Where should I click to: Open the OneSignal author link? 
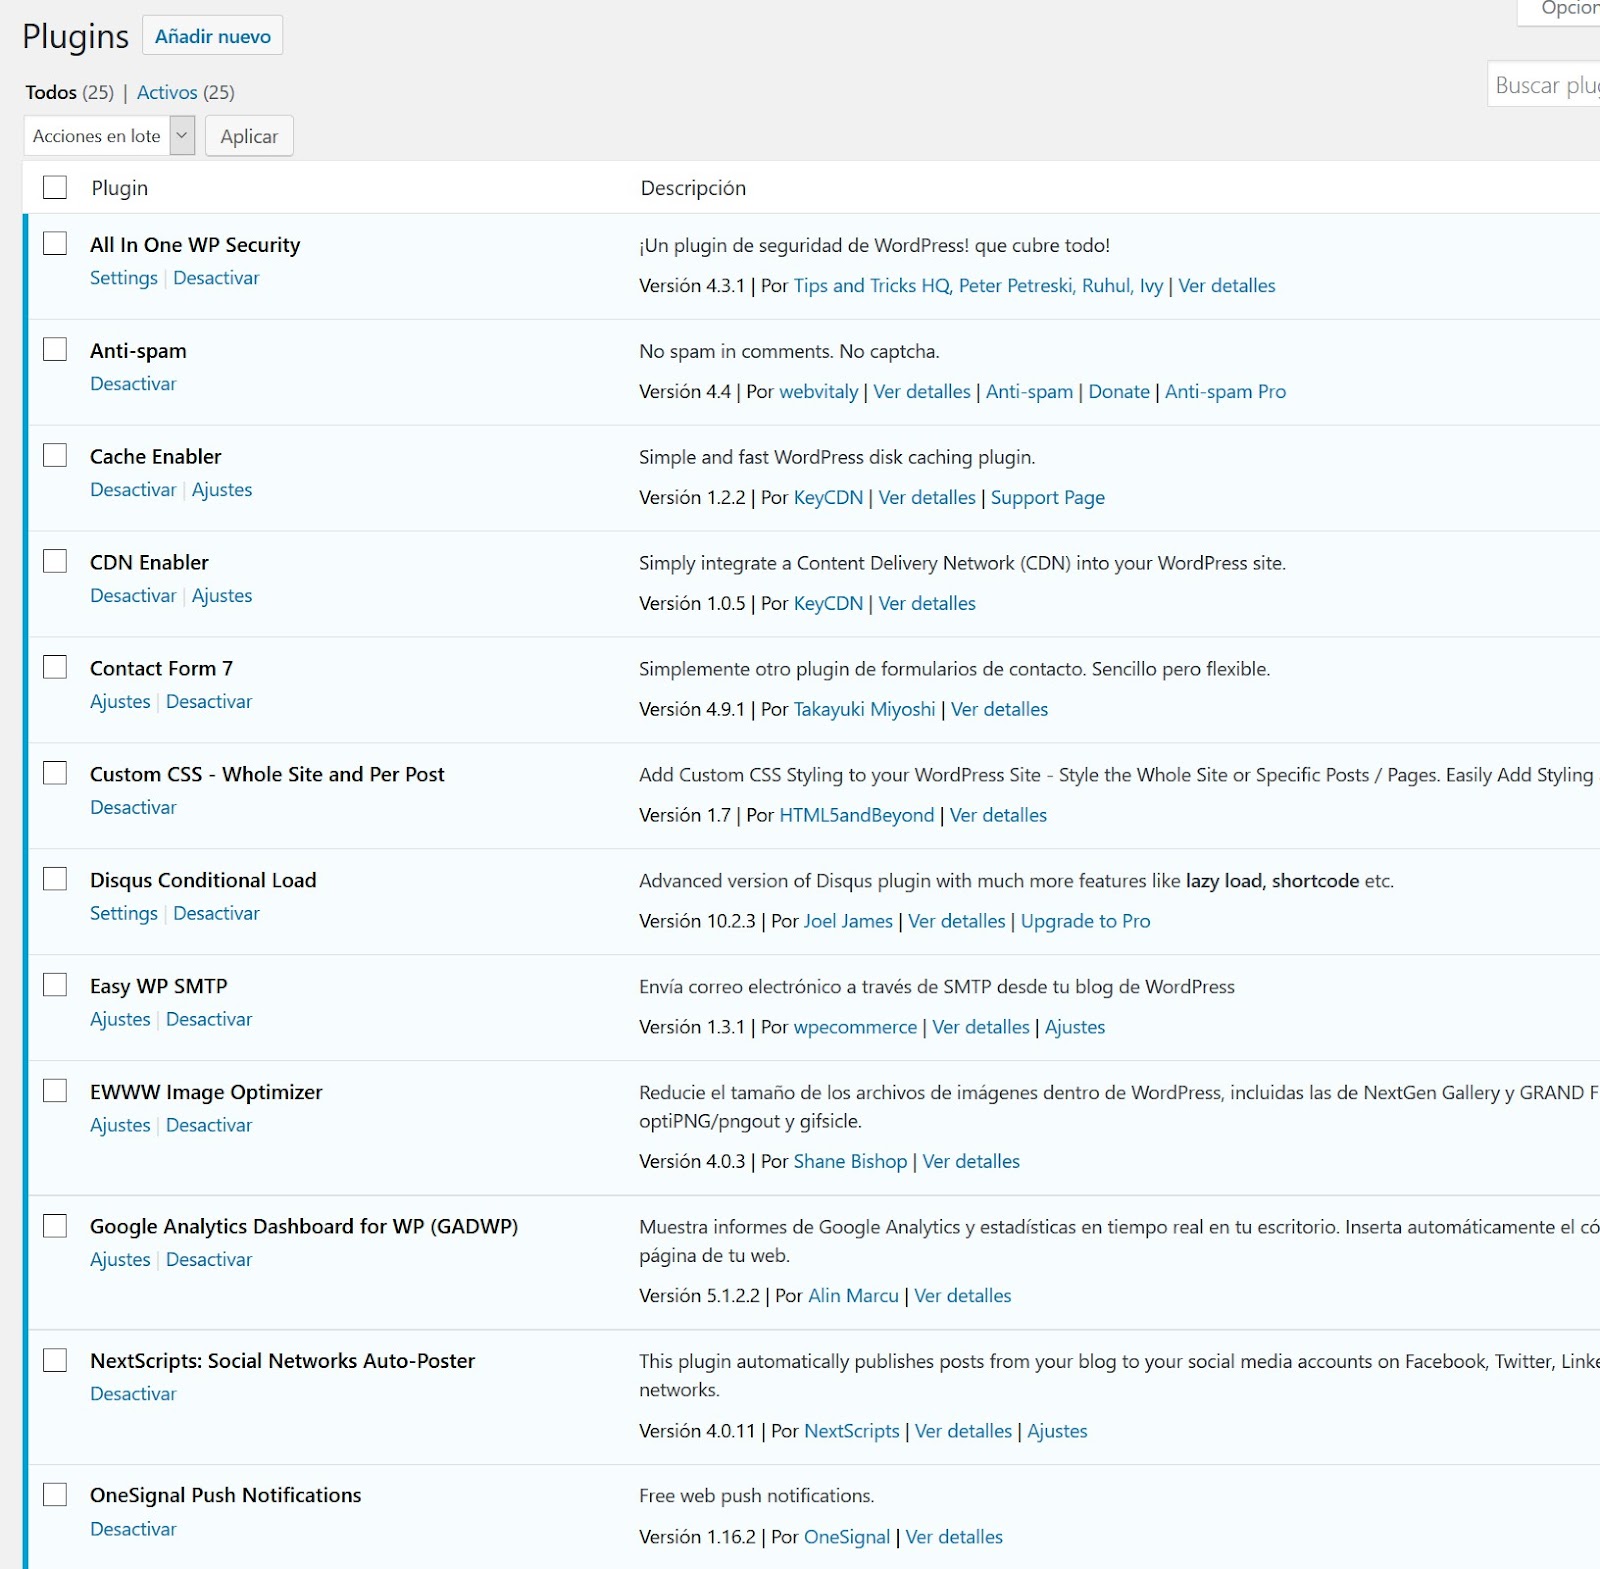(847, 1538)
